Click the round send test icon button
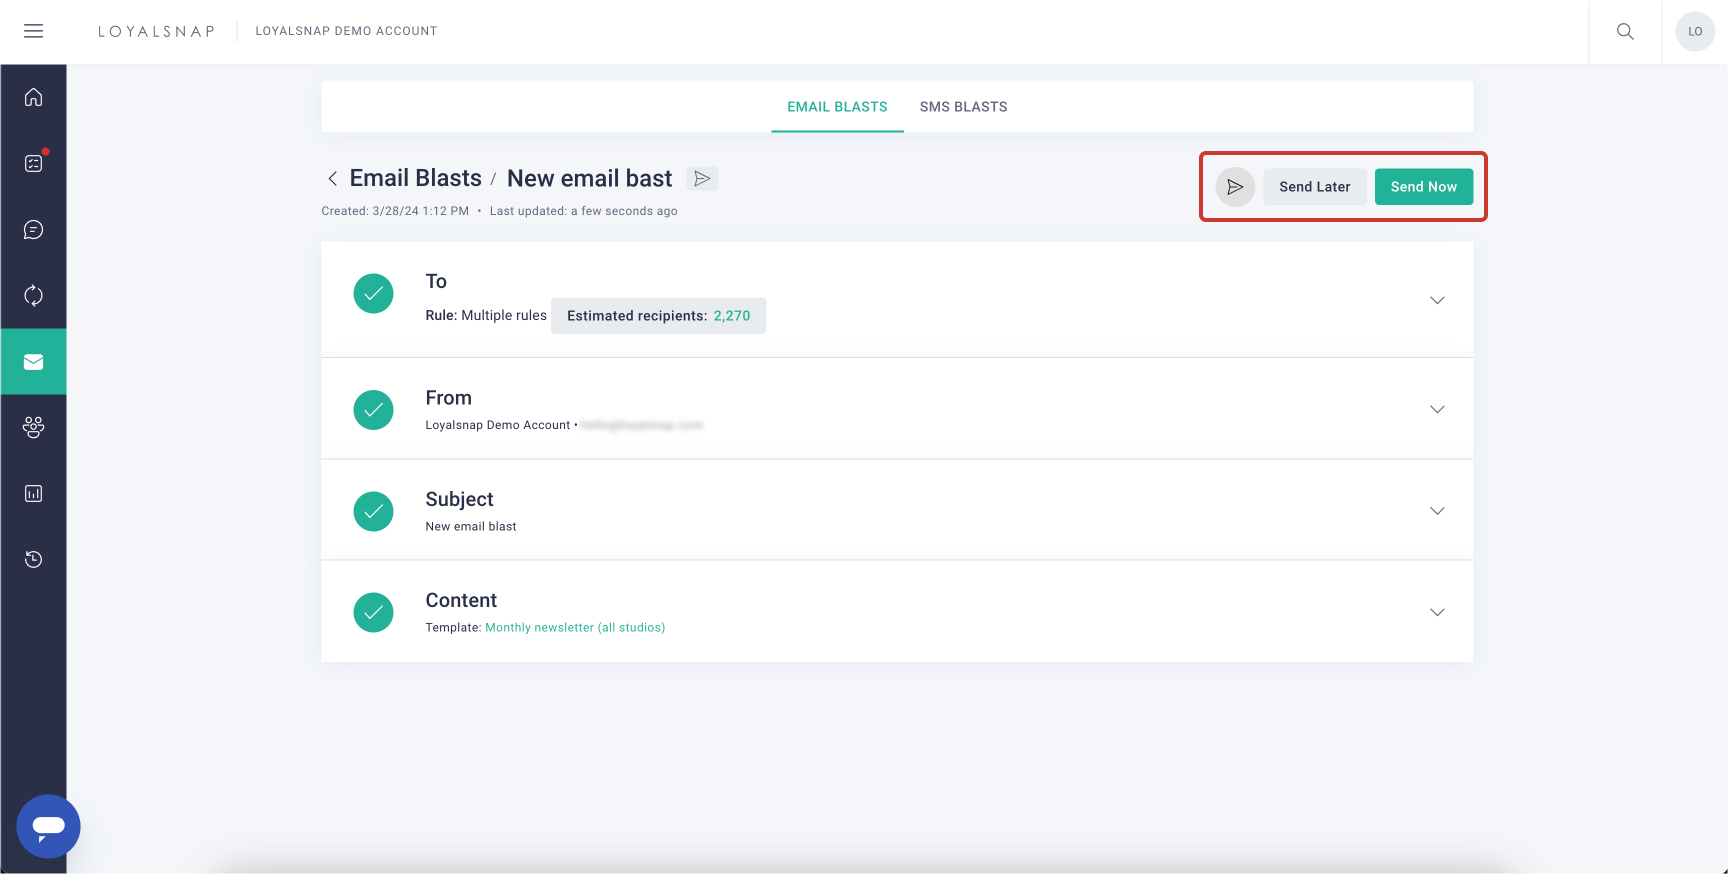This screenshot has height=874, width=1728. 1235,187
